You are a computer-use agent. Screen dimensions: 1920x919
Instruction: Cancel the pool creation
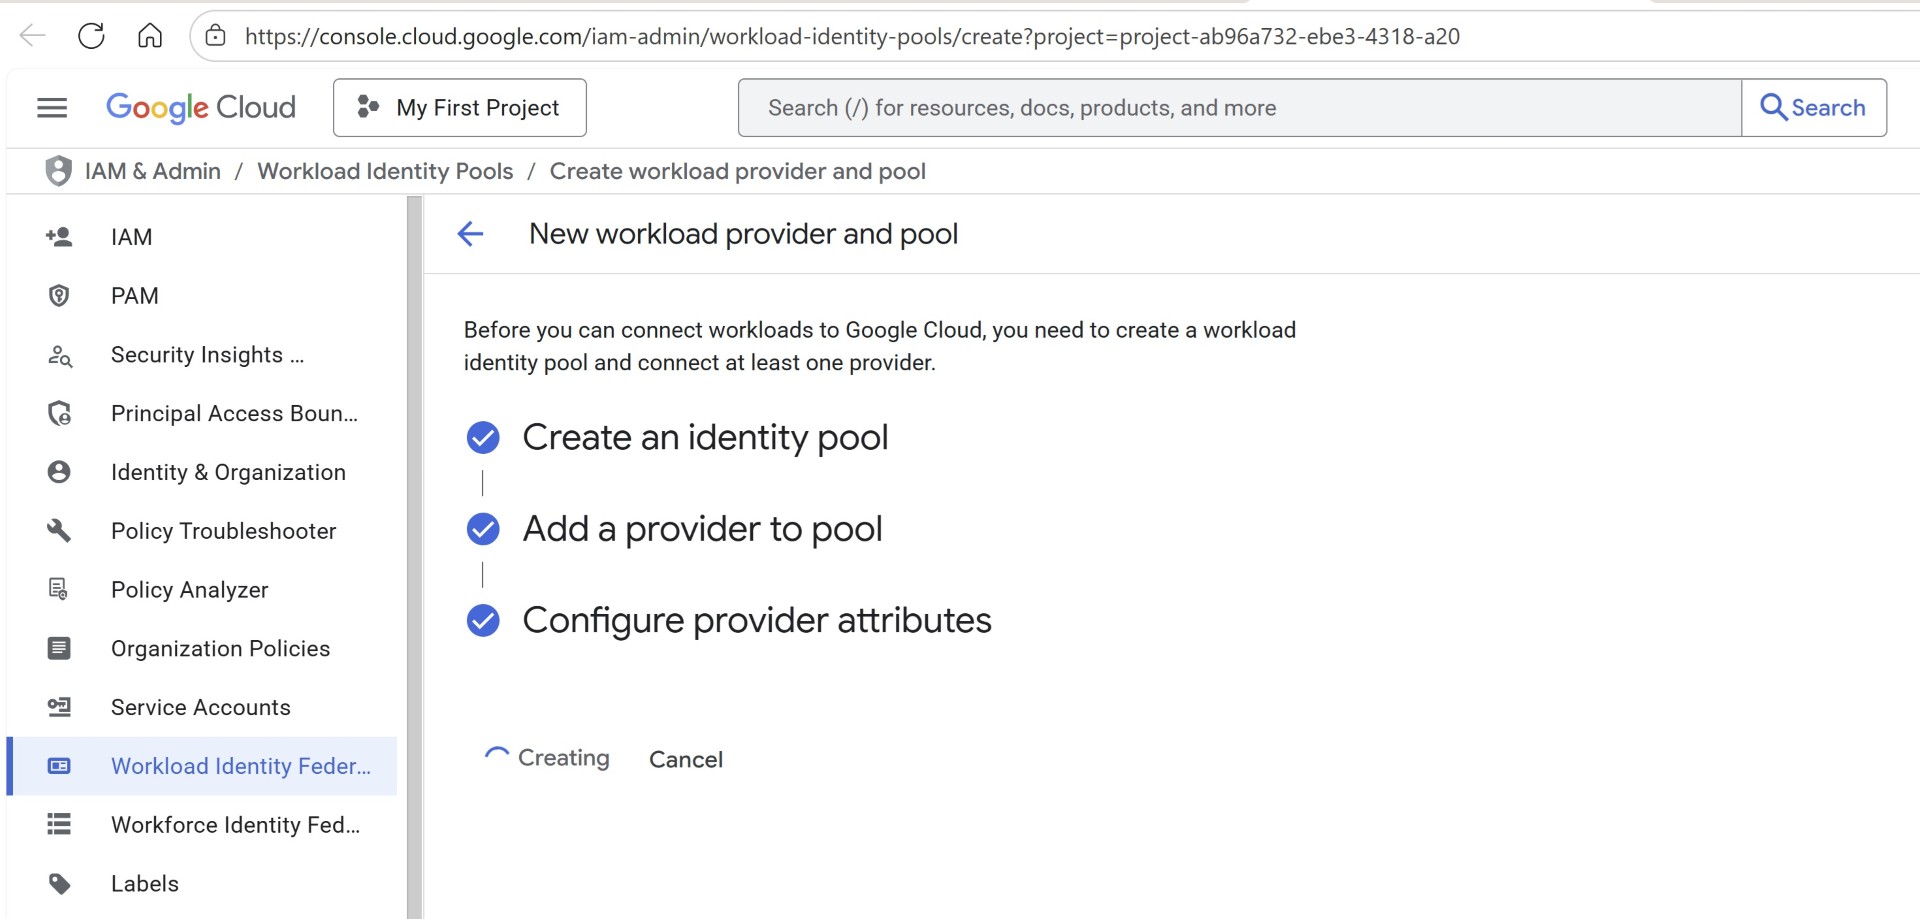tap(686, 759)
